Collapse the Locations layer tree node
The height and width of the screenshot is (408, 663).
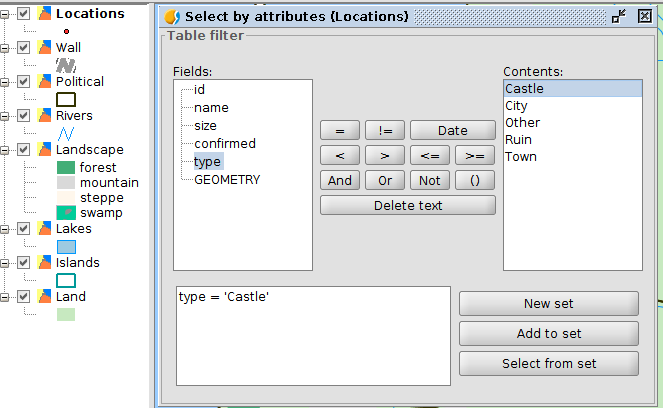pyautogui.click(x=7, y=14)
